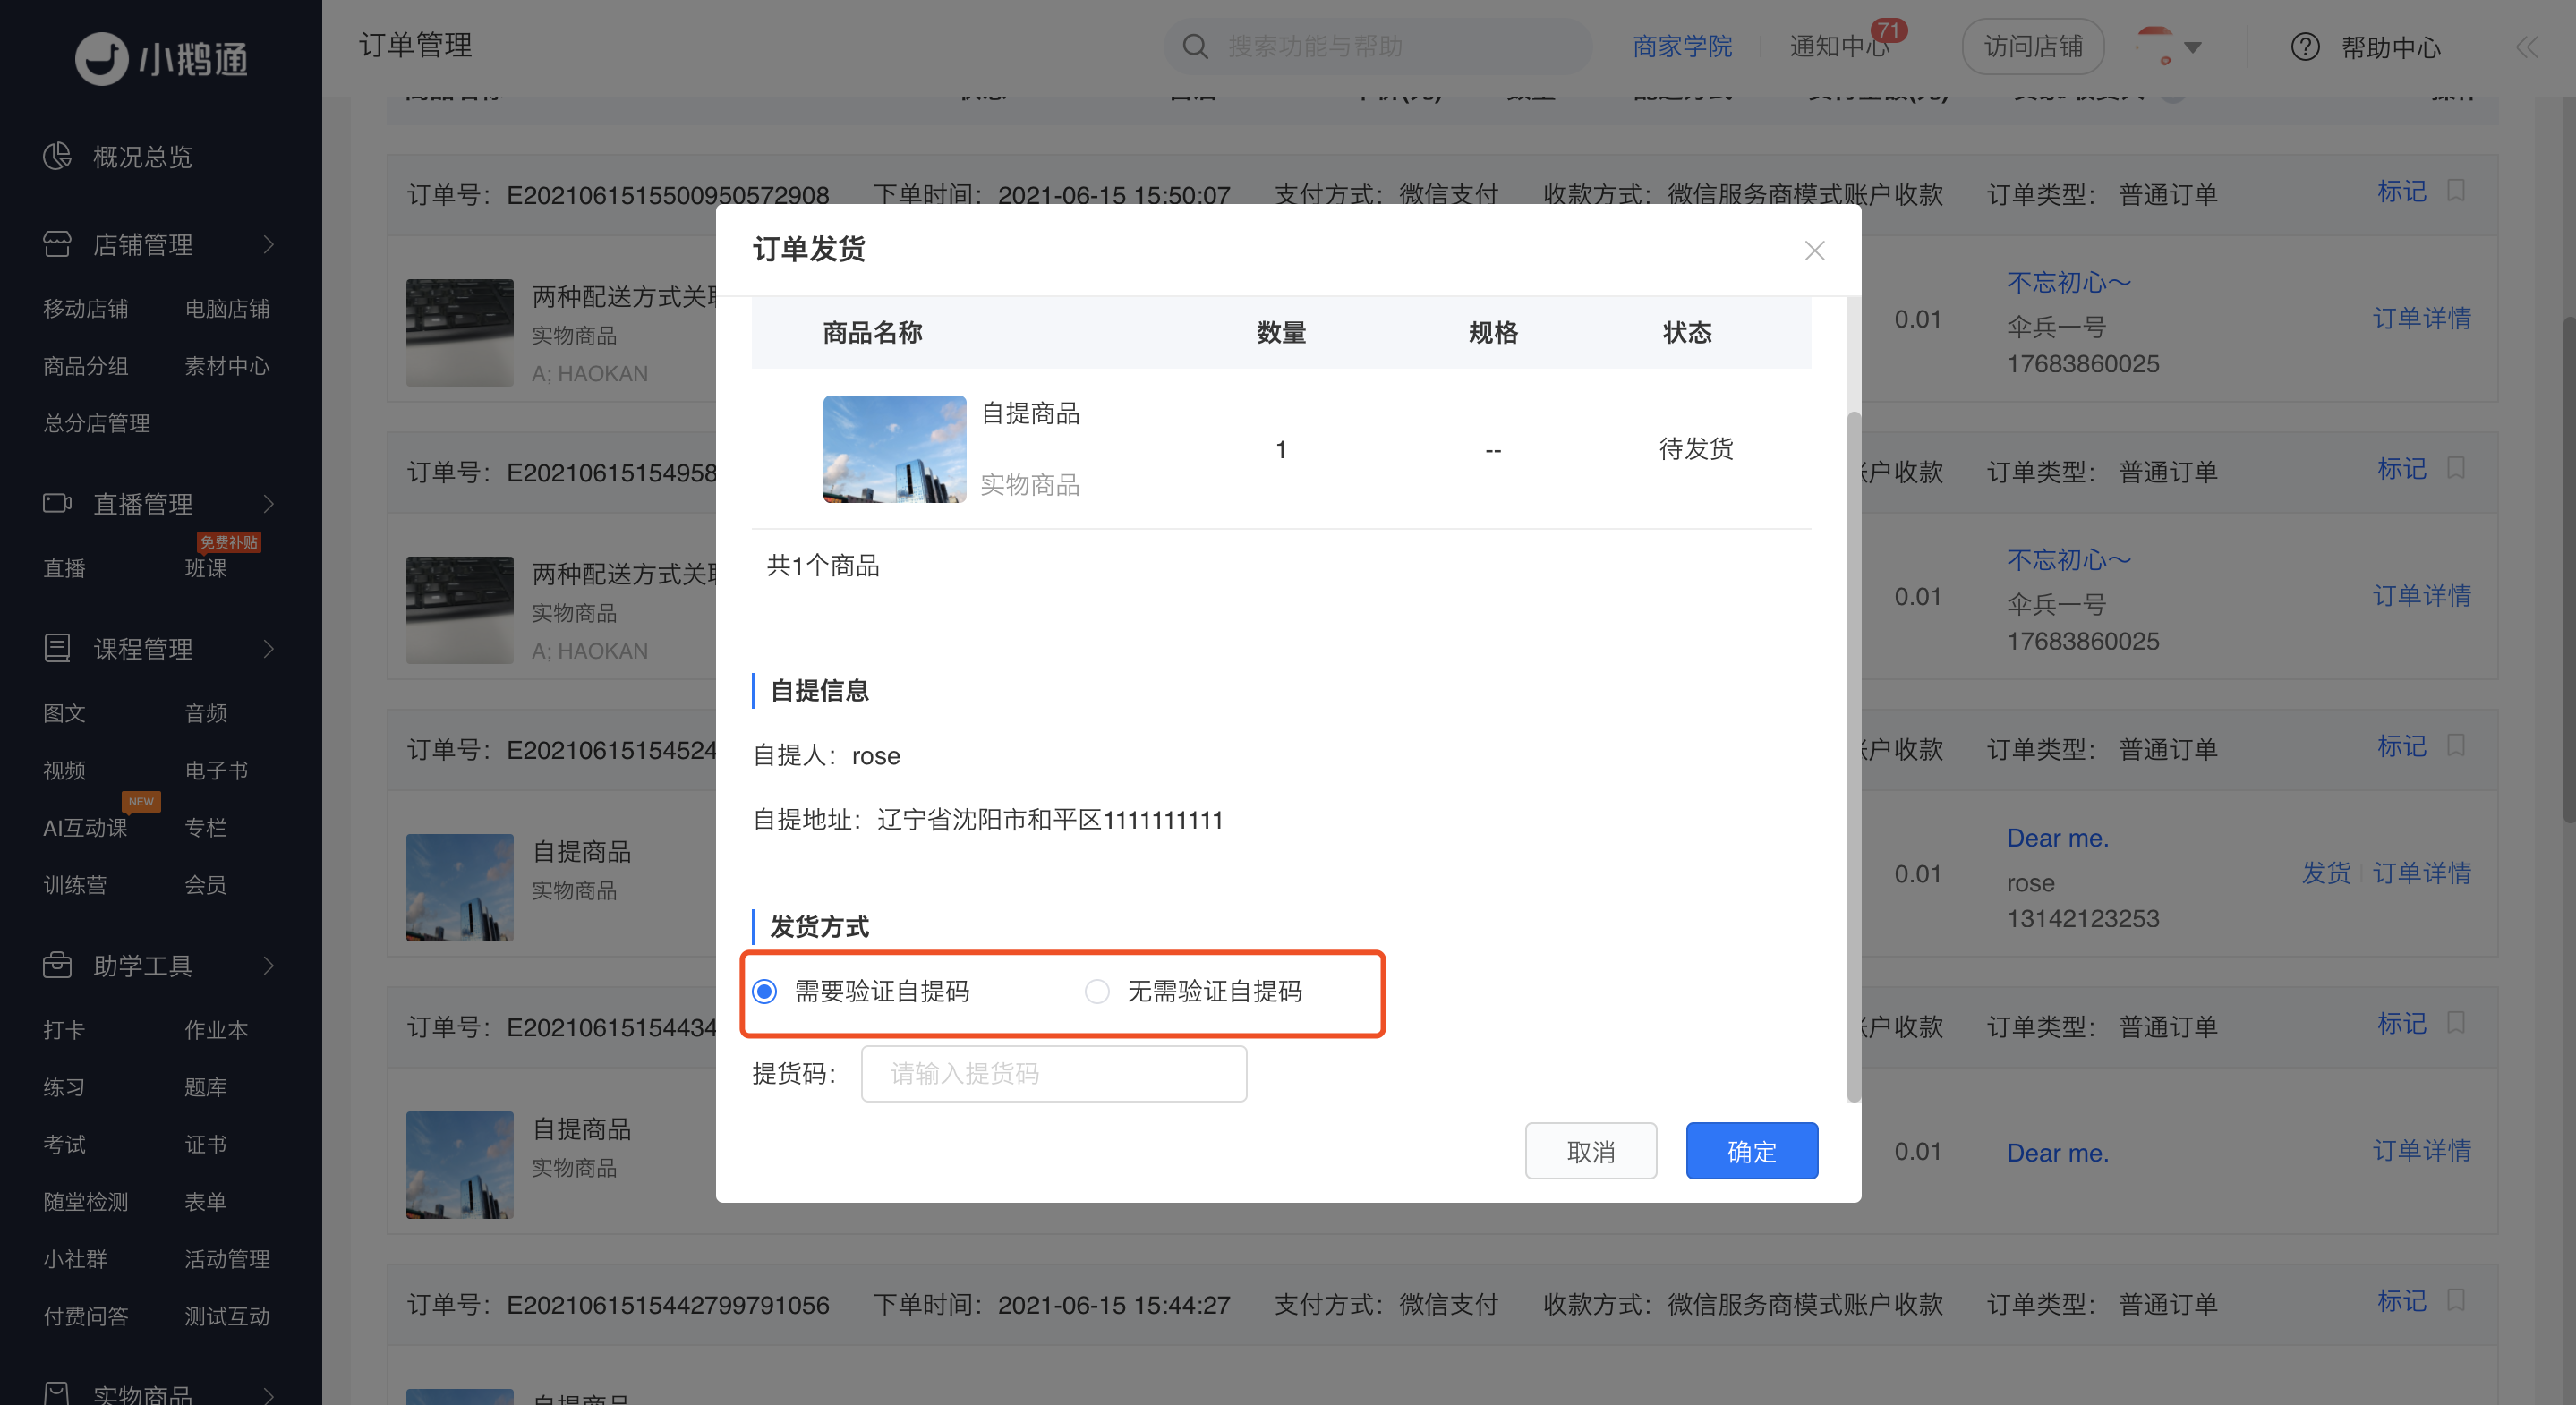
Task: Click buyer name 不忘初心 in first order
Action: tap(2069, 283)
